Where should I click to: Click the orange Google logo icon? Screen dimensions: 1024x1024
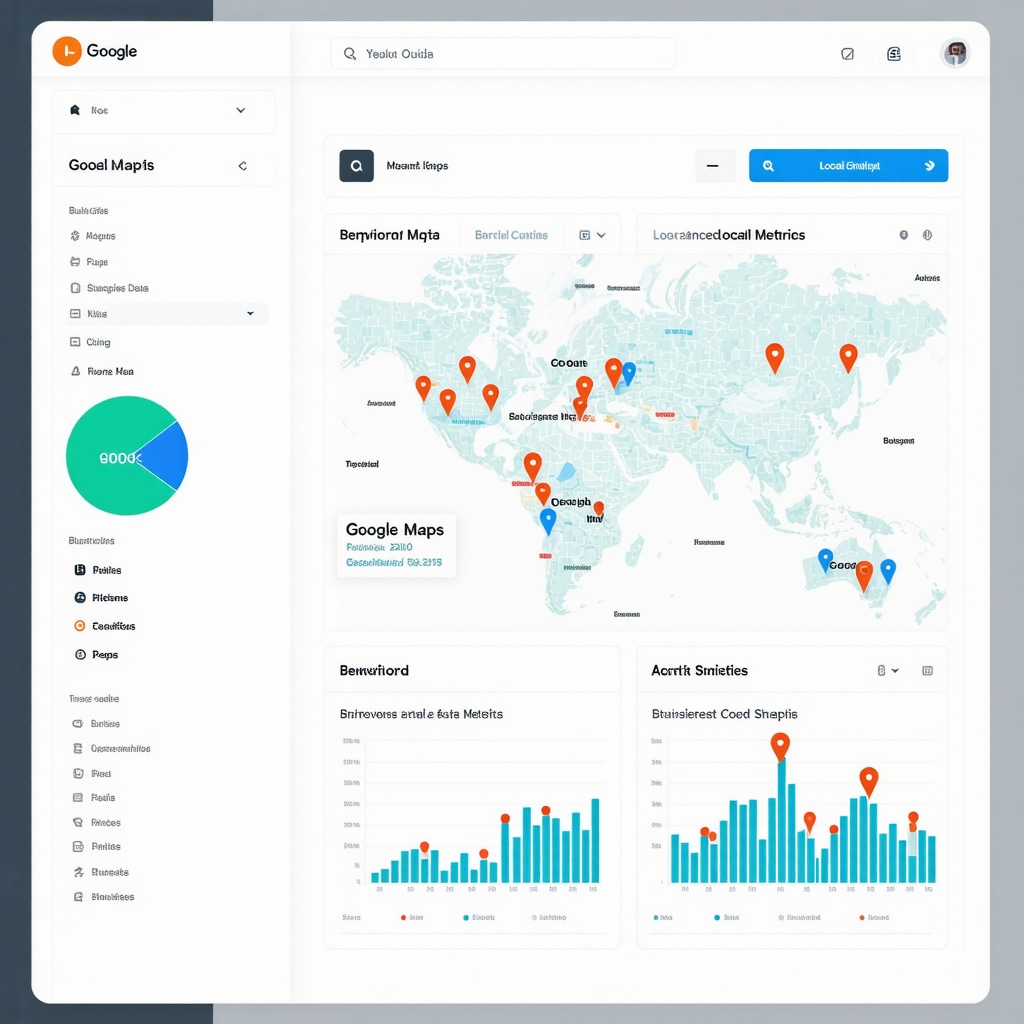(x=67, y=52)
